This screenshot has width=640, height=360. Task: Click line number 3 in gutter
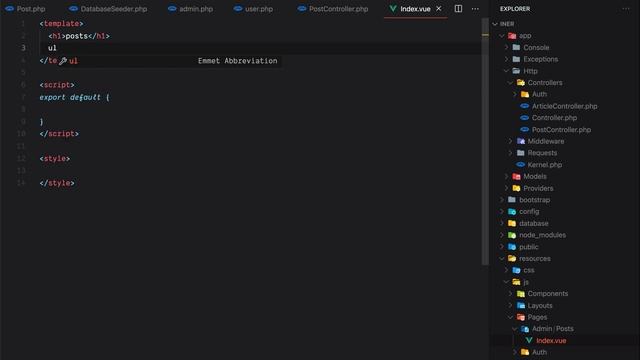coord(23,48)
